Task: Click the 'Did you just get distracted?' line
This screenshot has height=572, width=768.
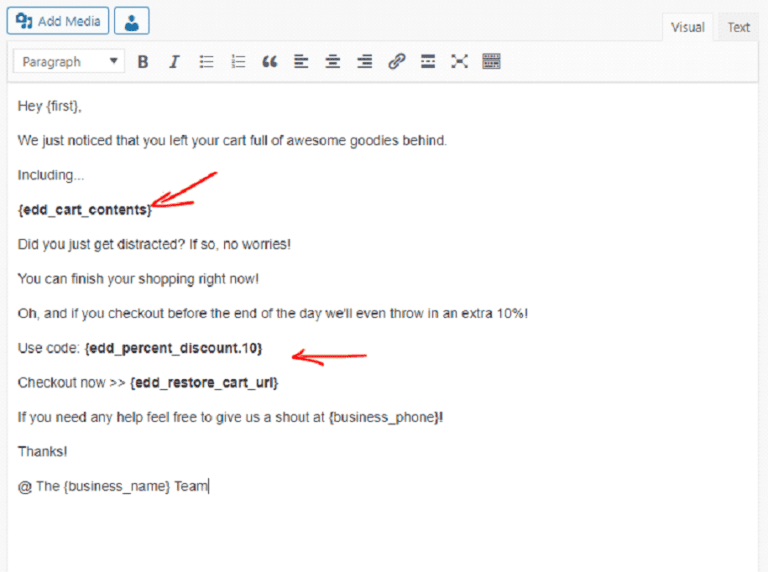Action: coord(154,244)
